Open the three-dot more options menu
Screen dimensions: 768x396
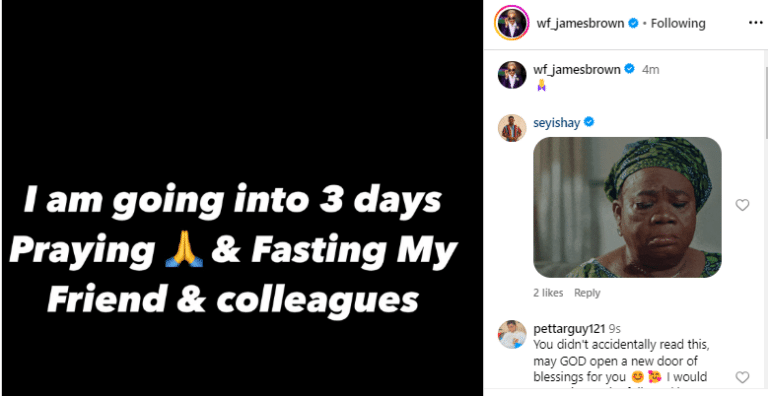pyautogui.click(x=756, y=24)
